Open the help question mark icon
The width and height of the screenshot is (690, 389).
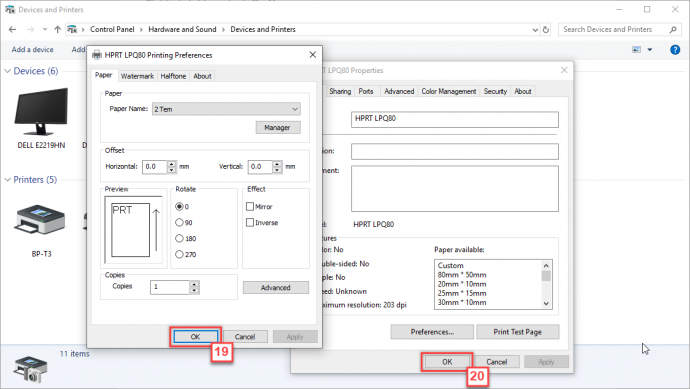675,50
